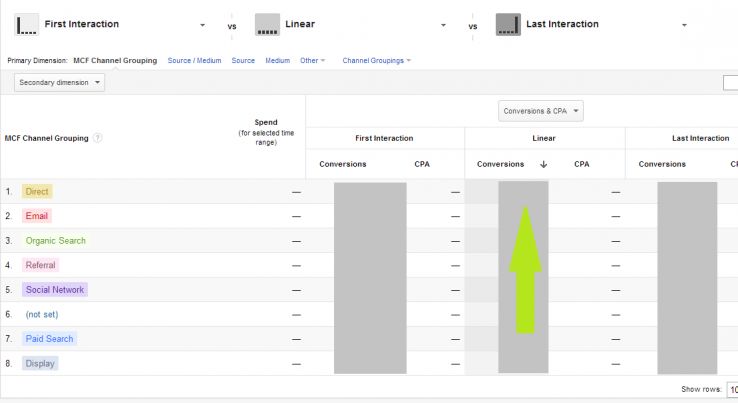Click the Organic Search channel
The height and width of the screenshot is (403, 738).
click(x=55, y=241)
